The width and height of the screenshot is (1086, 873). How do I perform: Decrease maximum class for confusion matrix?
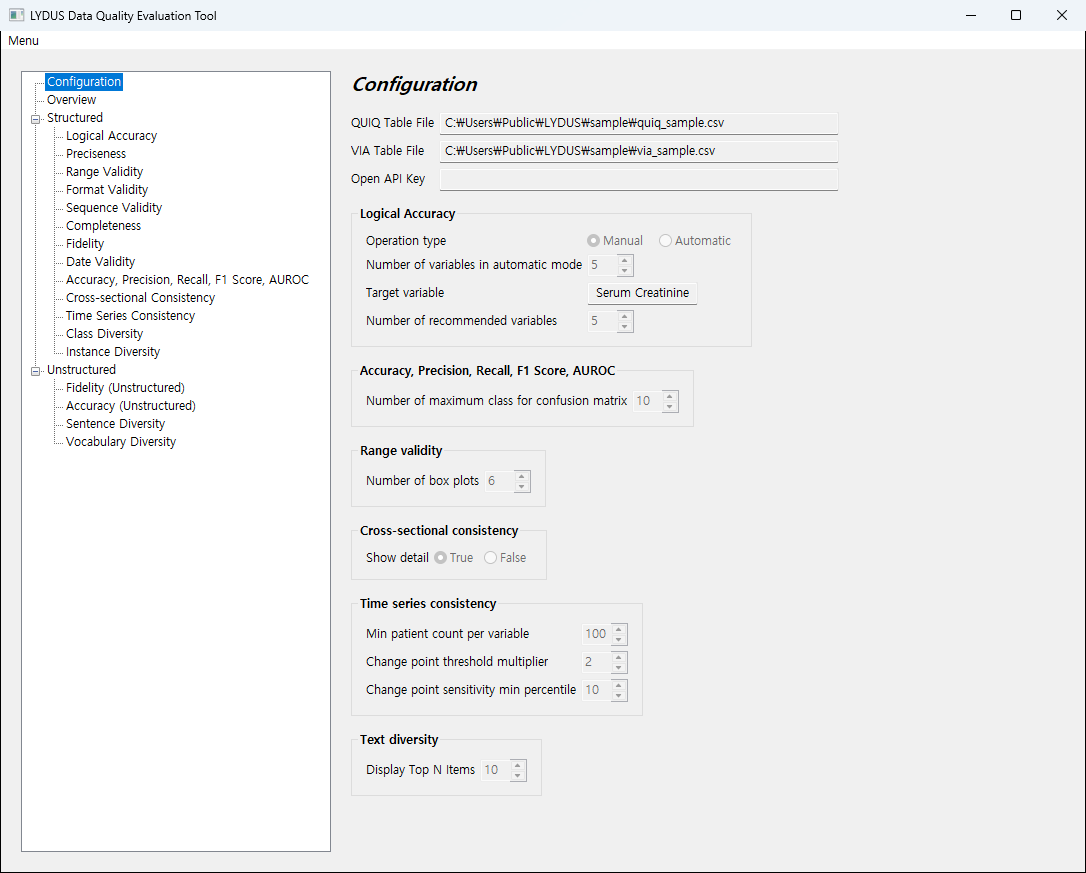click(670, 407)
